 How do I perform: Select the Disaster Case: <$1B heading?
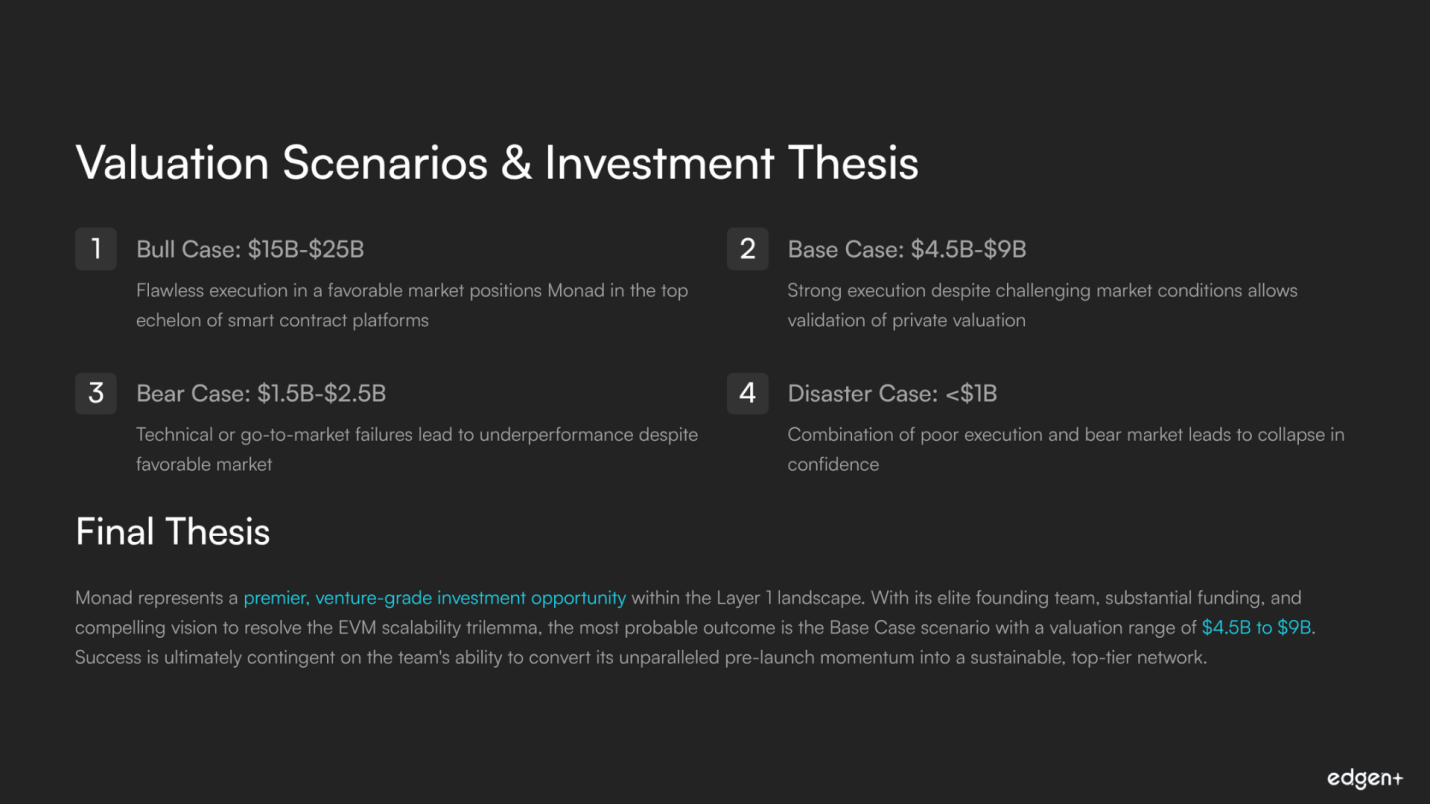[x=892, y=393]
